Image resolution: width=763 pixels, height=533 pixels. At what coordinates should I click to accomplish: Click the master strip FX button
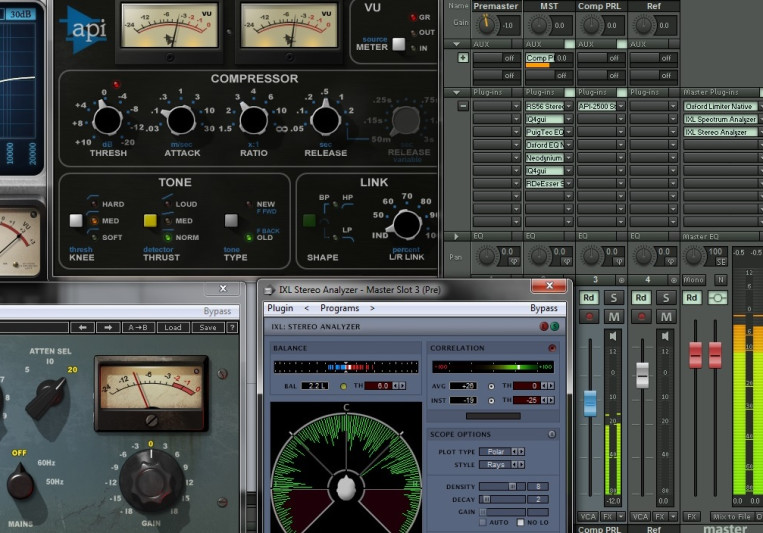pos(691,516)
